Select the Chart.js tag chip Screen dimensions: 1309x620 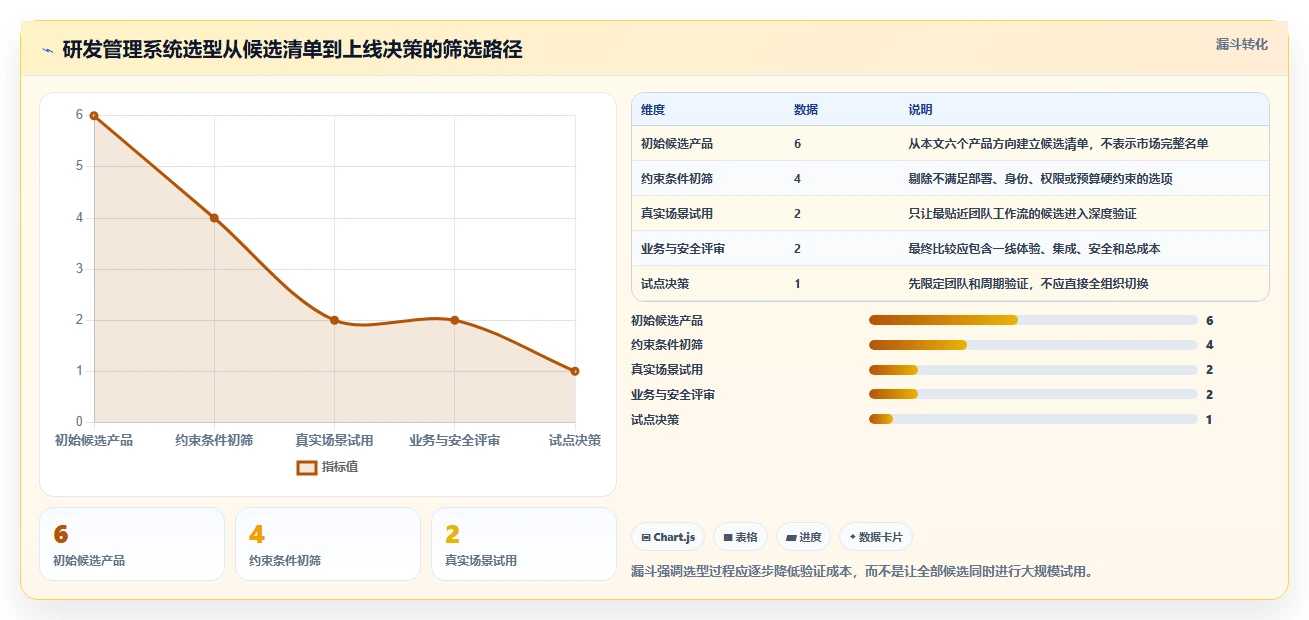pyautogui.click(x=668, y=537)
